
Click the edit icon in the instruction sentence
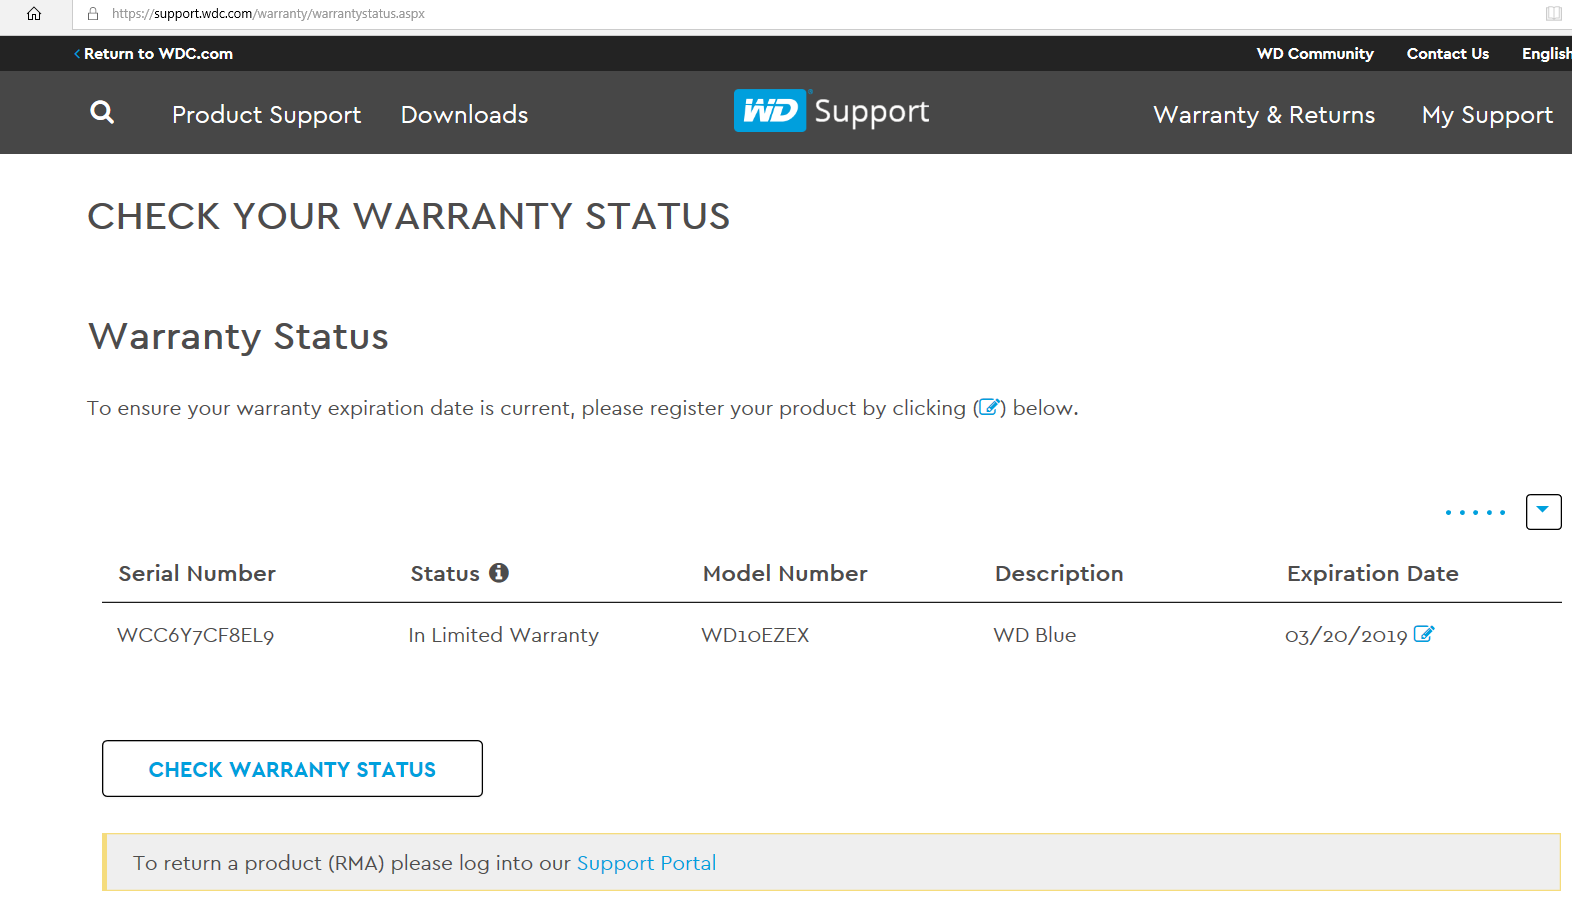click(x=989, y=407)
